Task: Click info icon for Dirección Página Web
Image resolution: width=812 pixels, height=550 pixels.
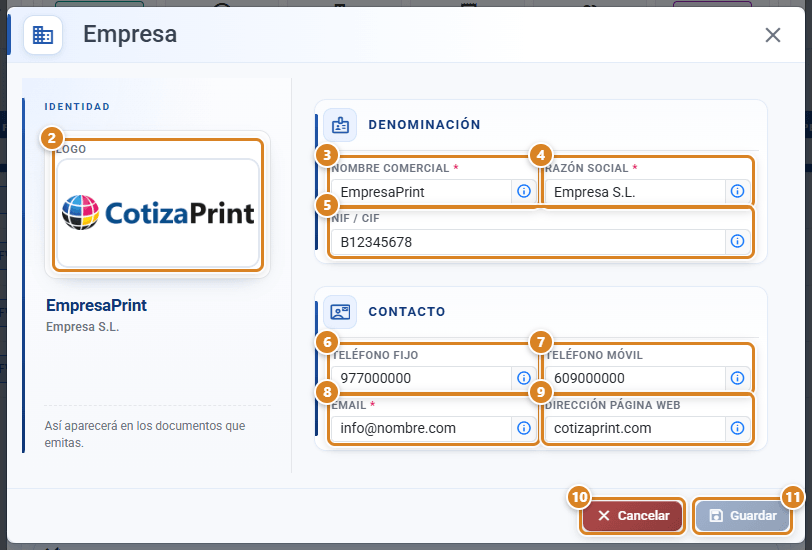Action: point(737,428)
